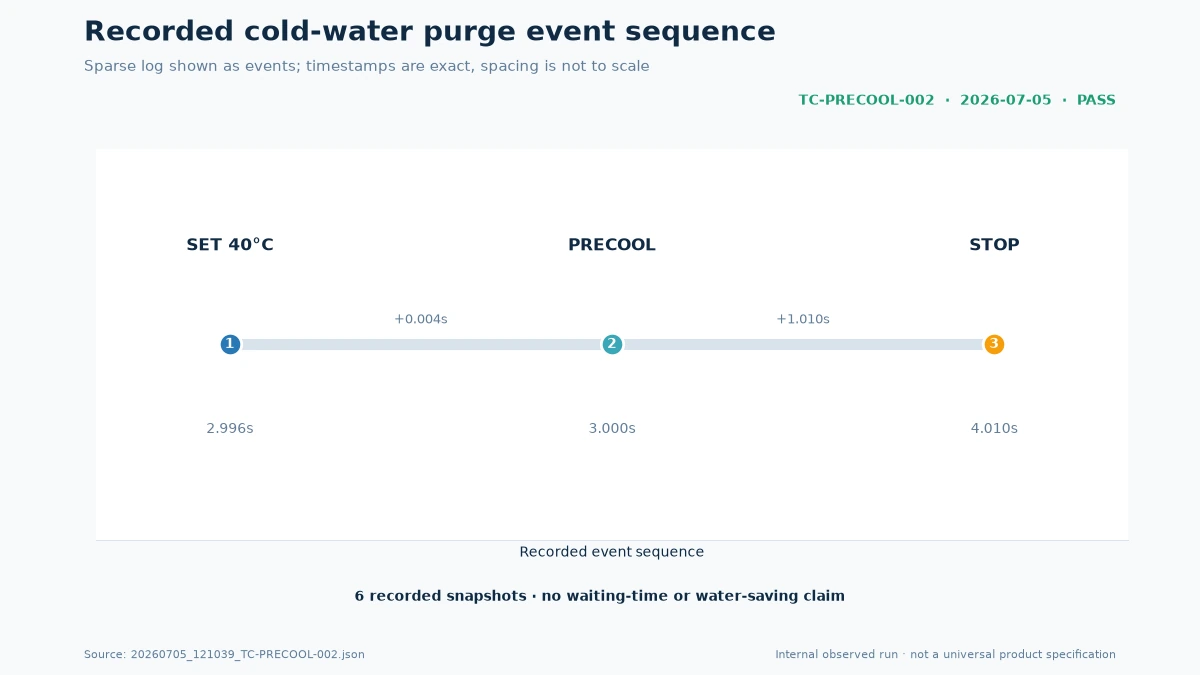Image resolution: width=1200 pixels, height=675 pixels.
Task: Select the PRECOOL event label
Action: (x=612, y=245)
